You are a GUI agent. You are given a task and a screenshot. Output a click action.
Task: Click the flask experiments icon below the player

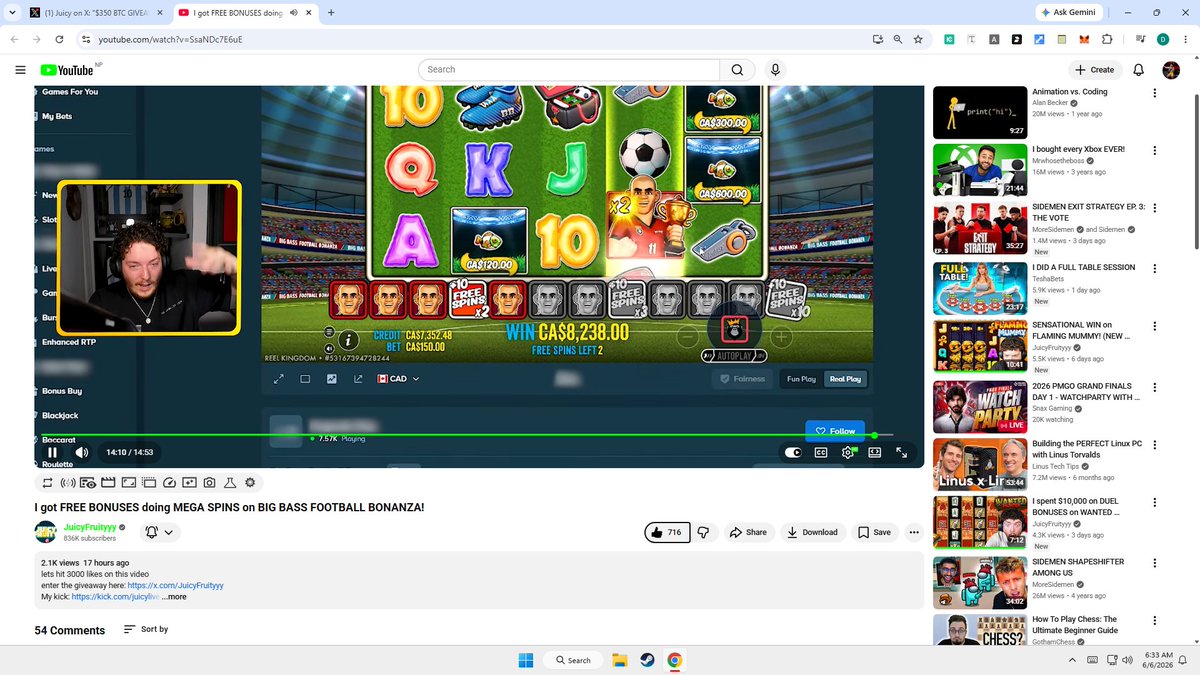(229, 482)
